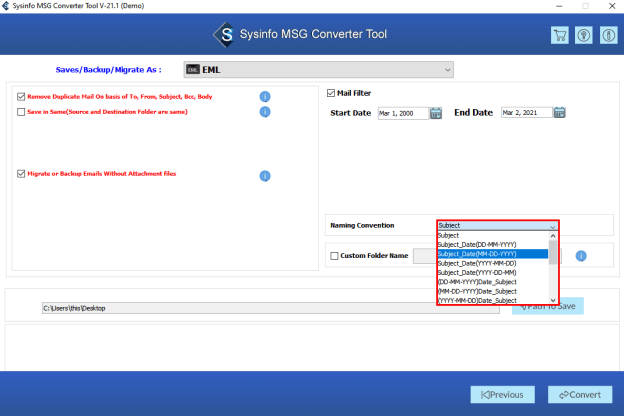Open the shopping cart buy icon
The width and height of the screenshot is (624, 416).
pos(560,35)
